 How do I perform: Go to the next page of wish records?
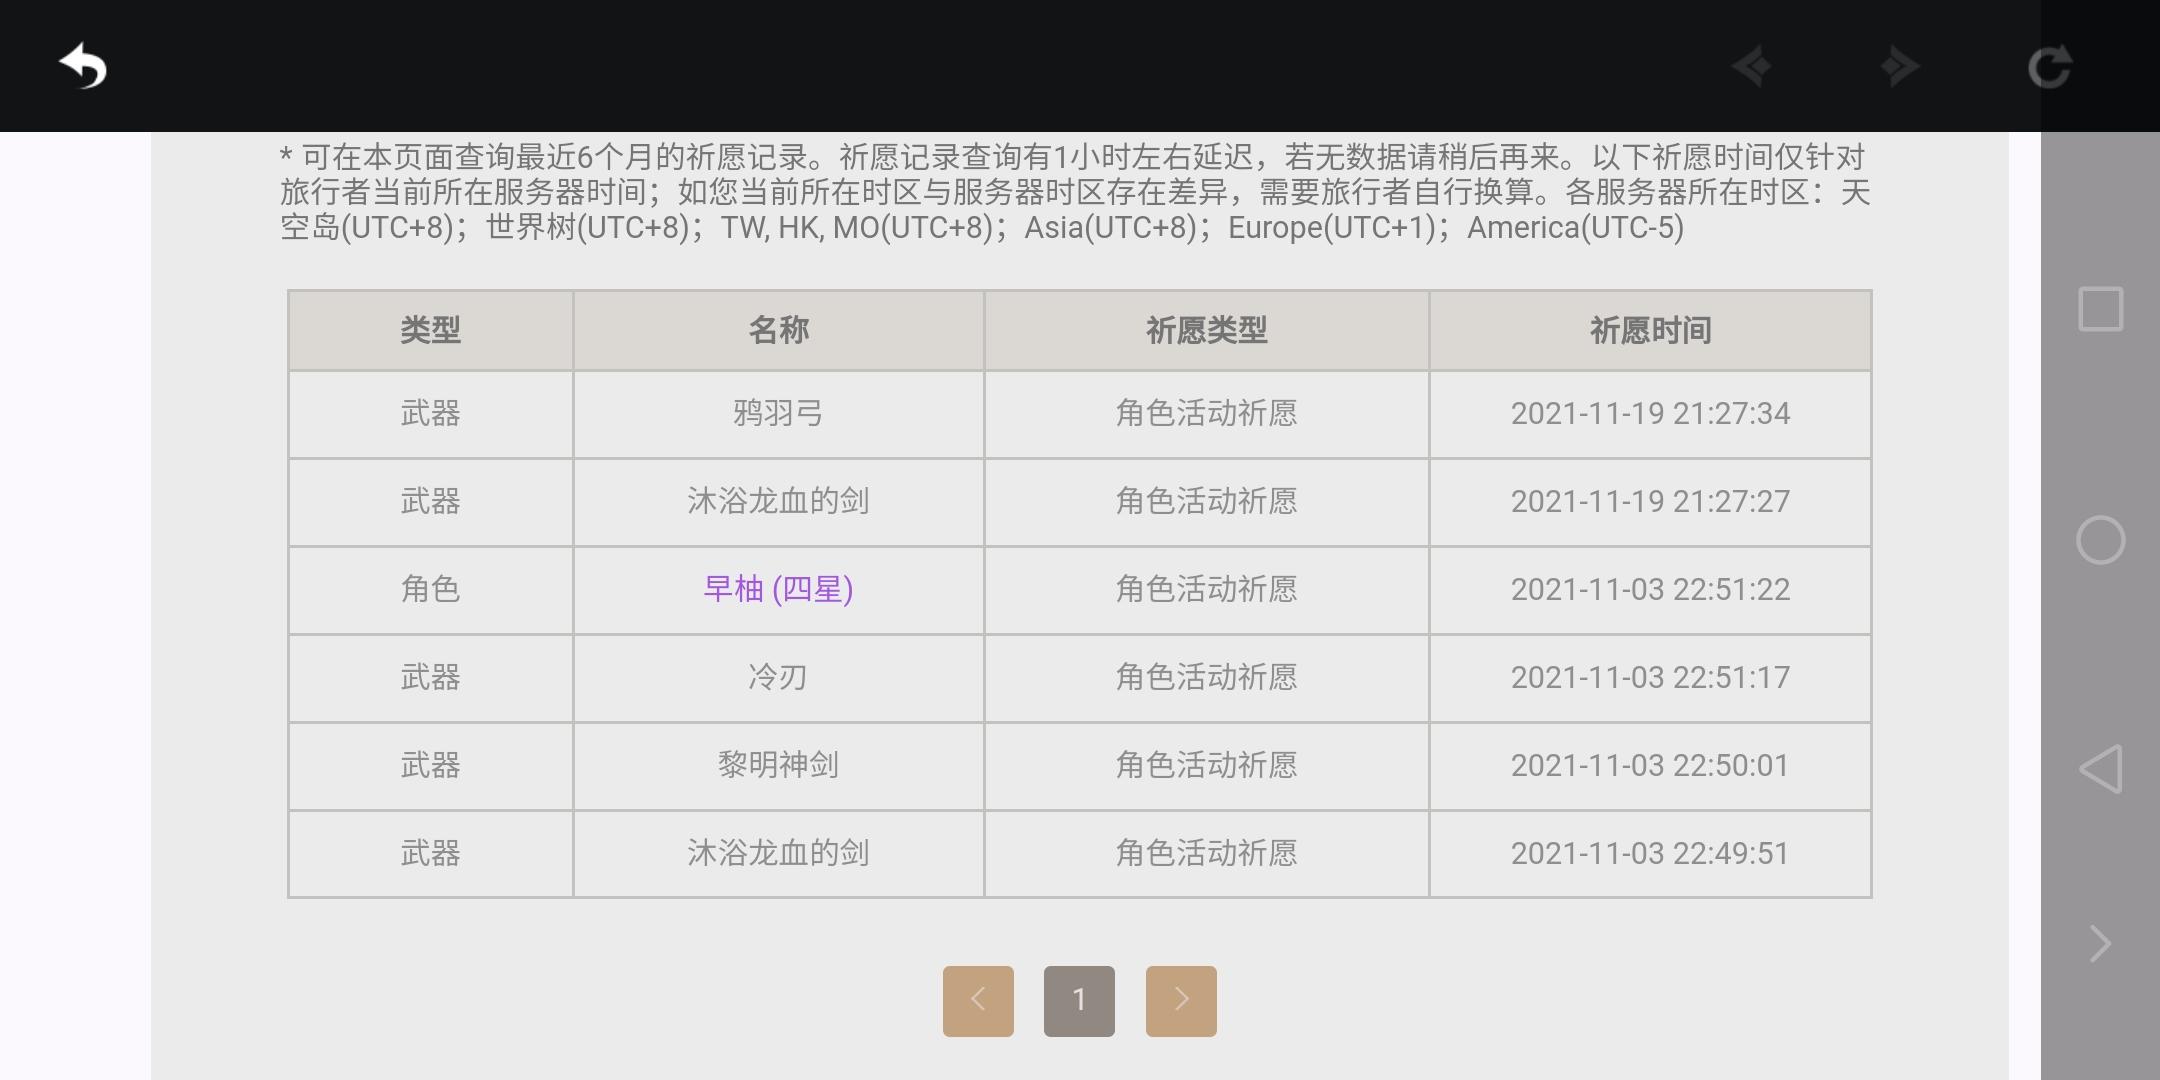pyautogui.click(x=1181, y=1000)
